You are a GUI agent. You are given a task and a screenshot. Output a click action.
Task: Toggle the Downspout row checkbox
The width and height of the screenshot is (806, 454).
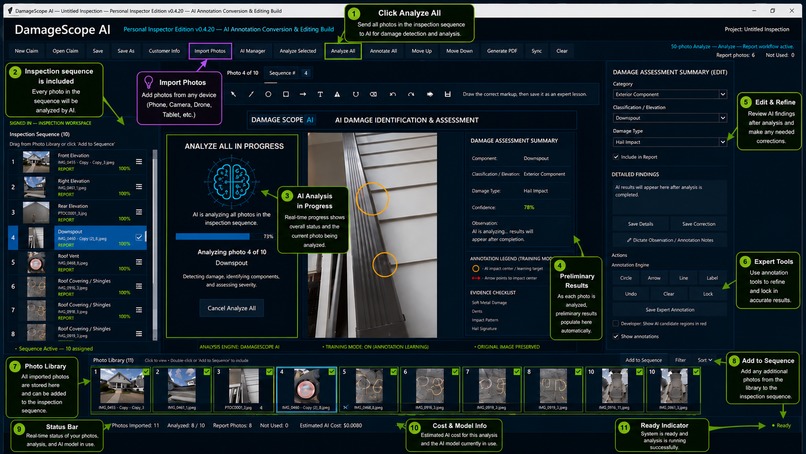(x=139, y=237)
